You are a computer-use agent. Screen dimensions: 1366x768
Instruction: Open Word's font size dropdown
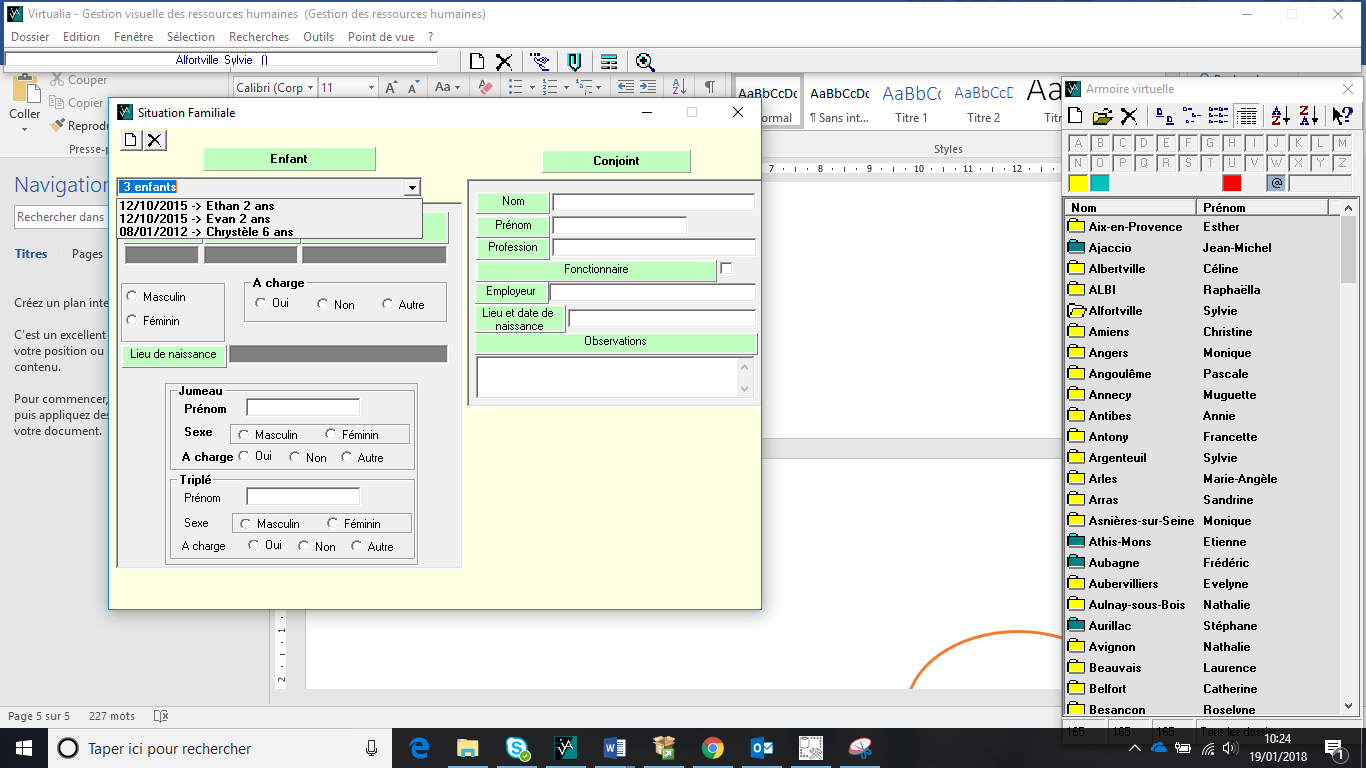click(372, 88)
